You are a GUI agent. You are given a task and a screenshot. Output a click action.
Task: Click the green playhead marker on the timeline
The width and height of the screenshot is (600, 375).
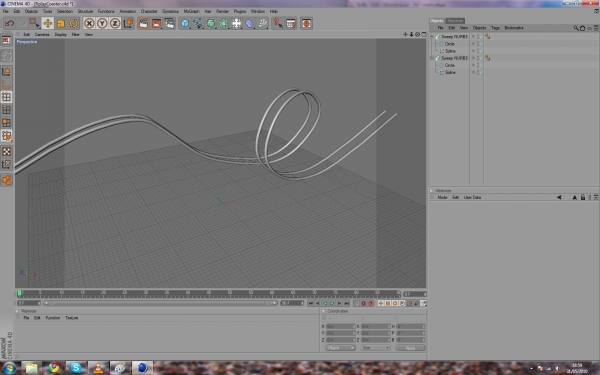(x=20, y=293)
